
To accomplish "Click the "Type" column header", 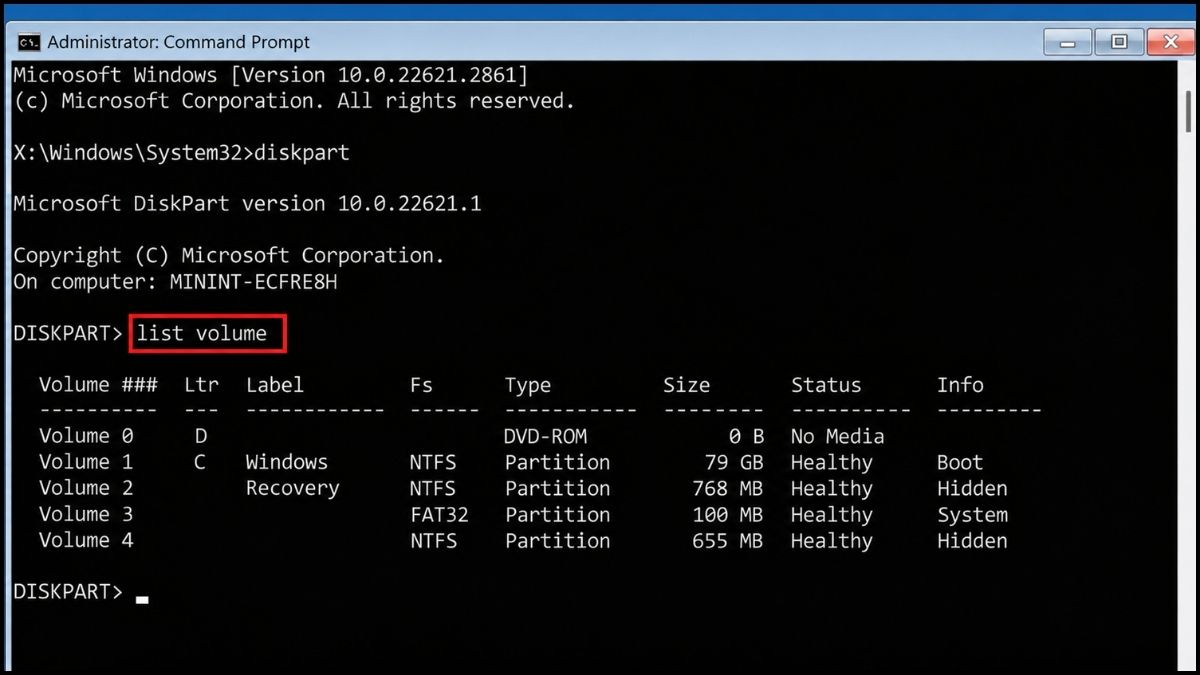I will (528, 386).
